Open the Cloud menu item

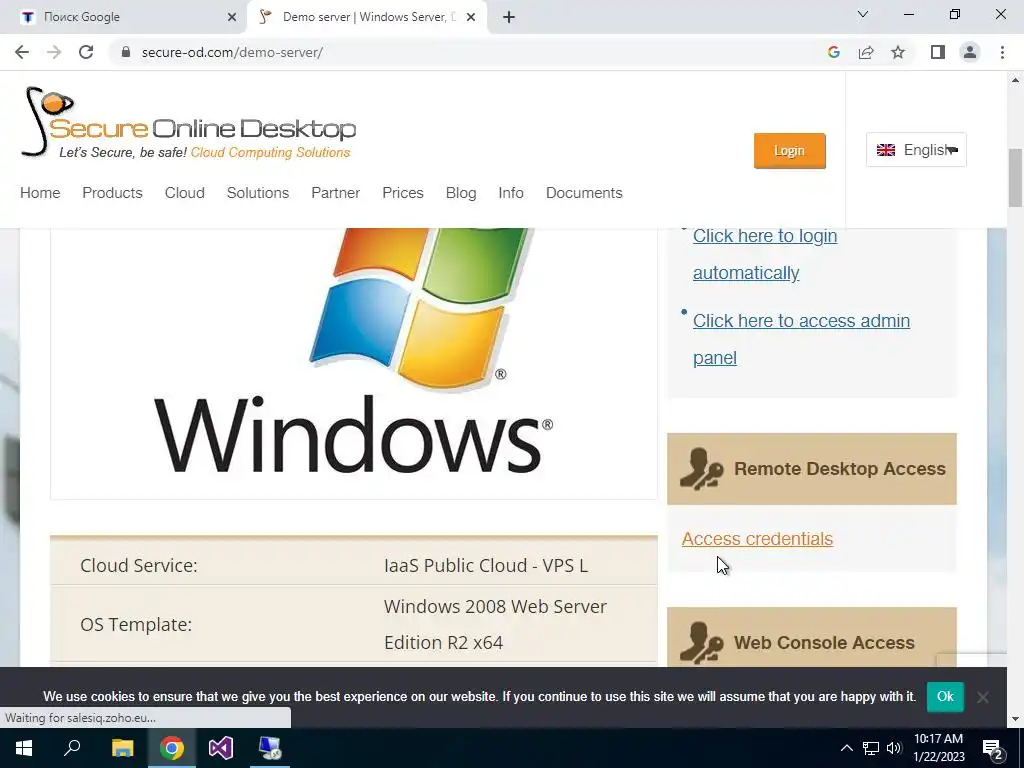[x=185, y=193]
